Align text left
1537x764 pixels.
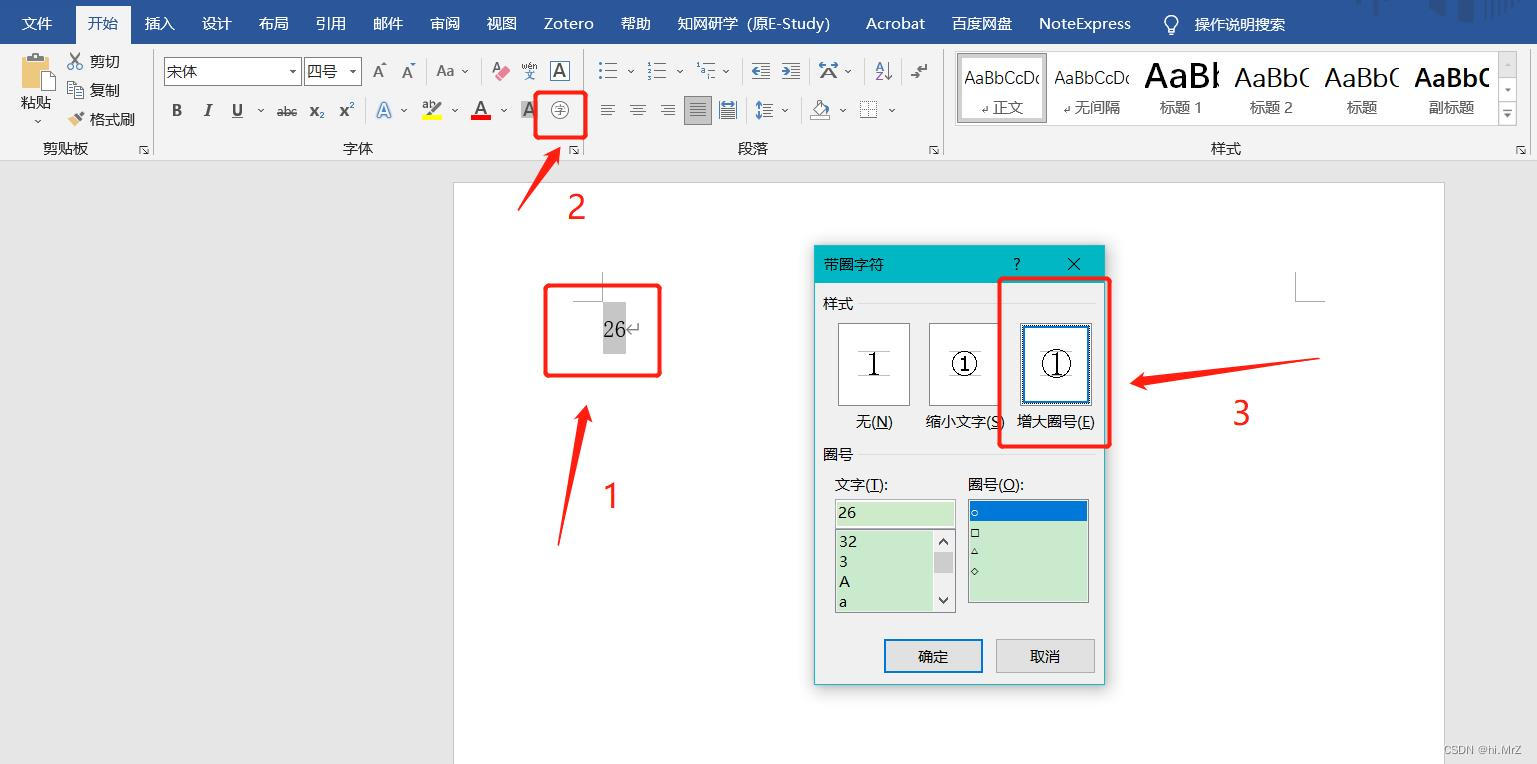607,110
